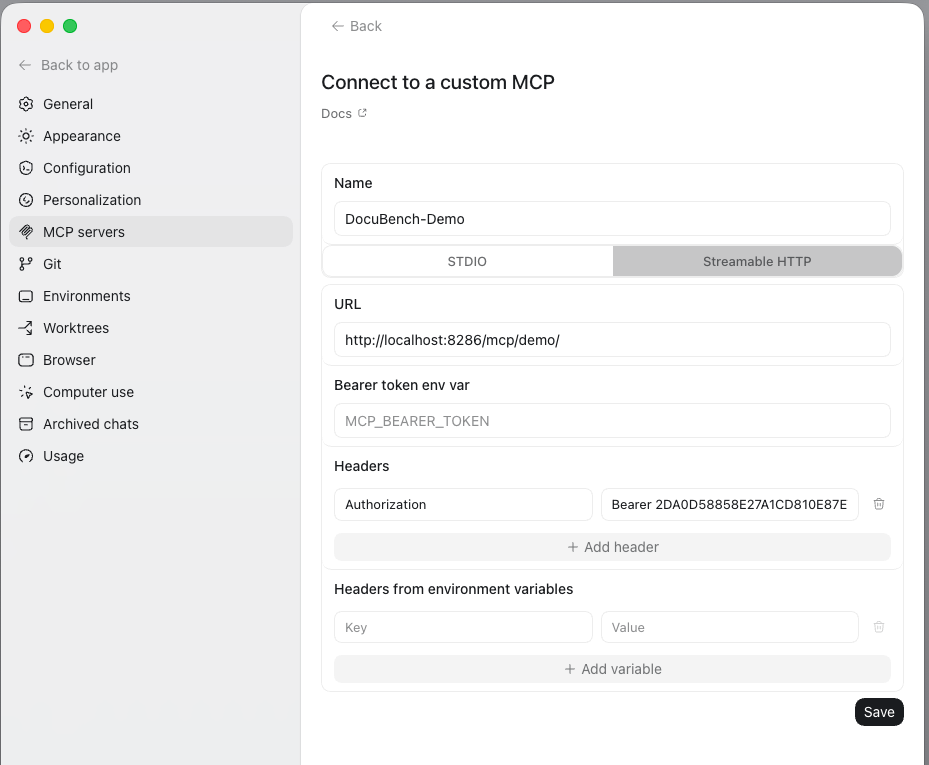Click the Personalization icon
Viewport: 929px width, 765px height.
(25, 200)
